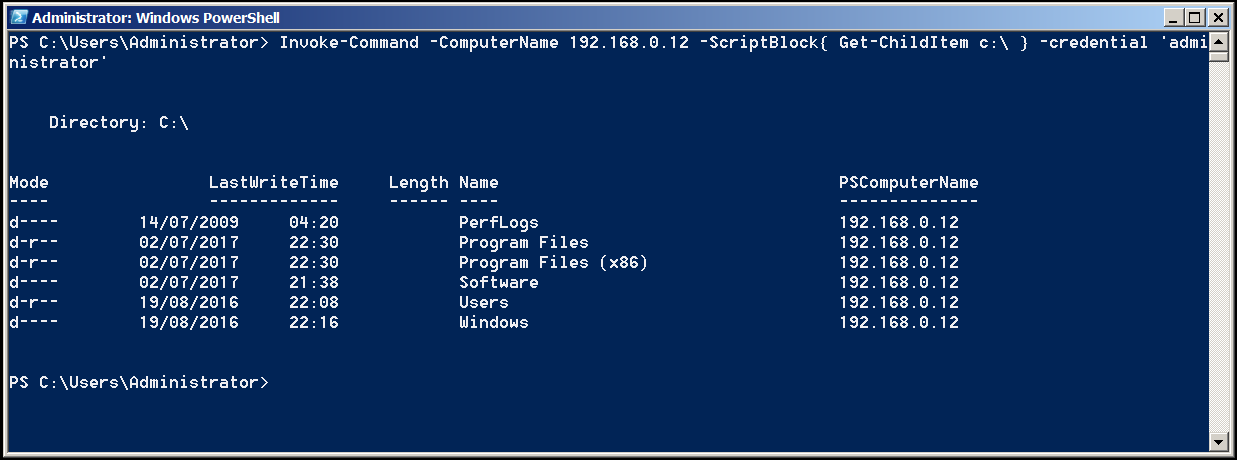
Task: Click the Software folder name in output
Action: pos(498,282)
